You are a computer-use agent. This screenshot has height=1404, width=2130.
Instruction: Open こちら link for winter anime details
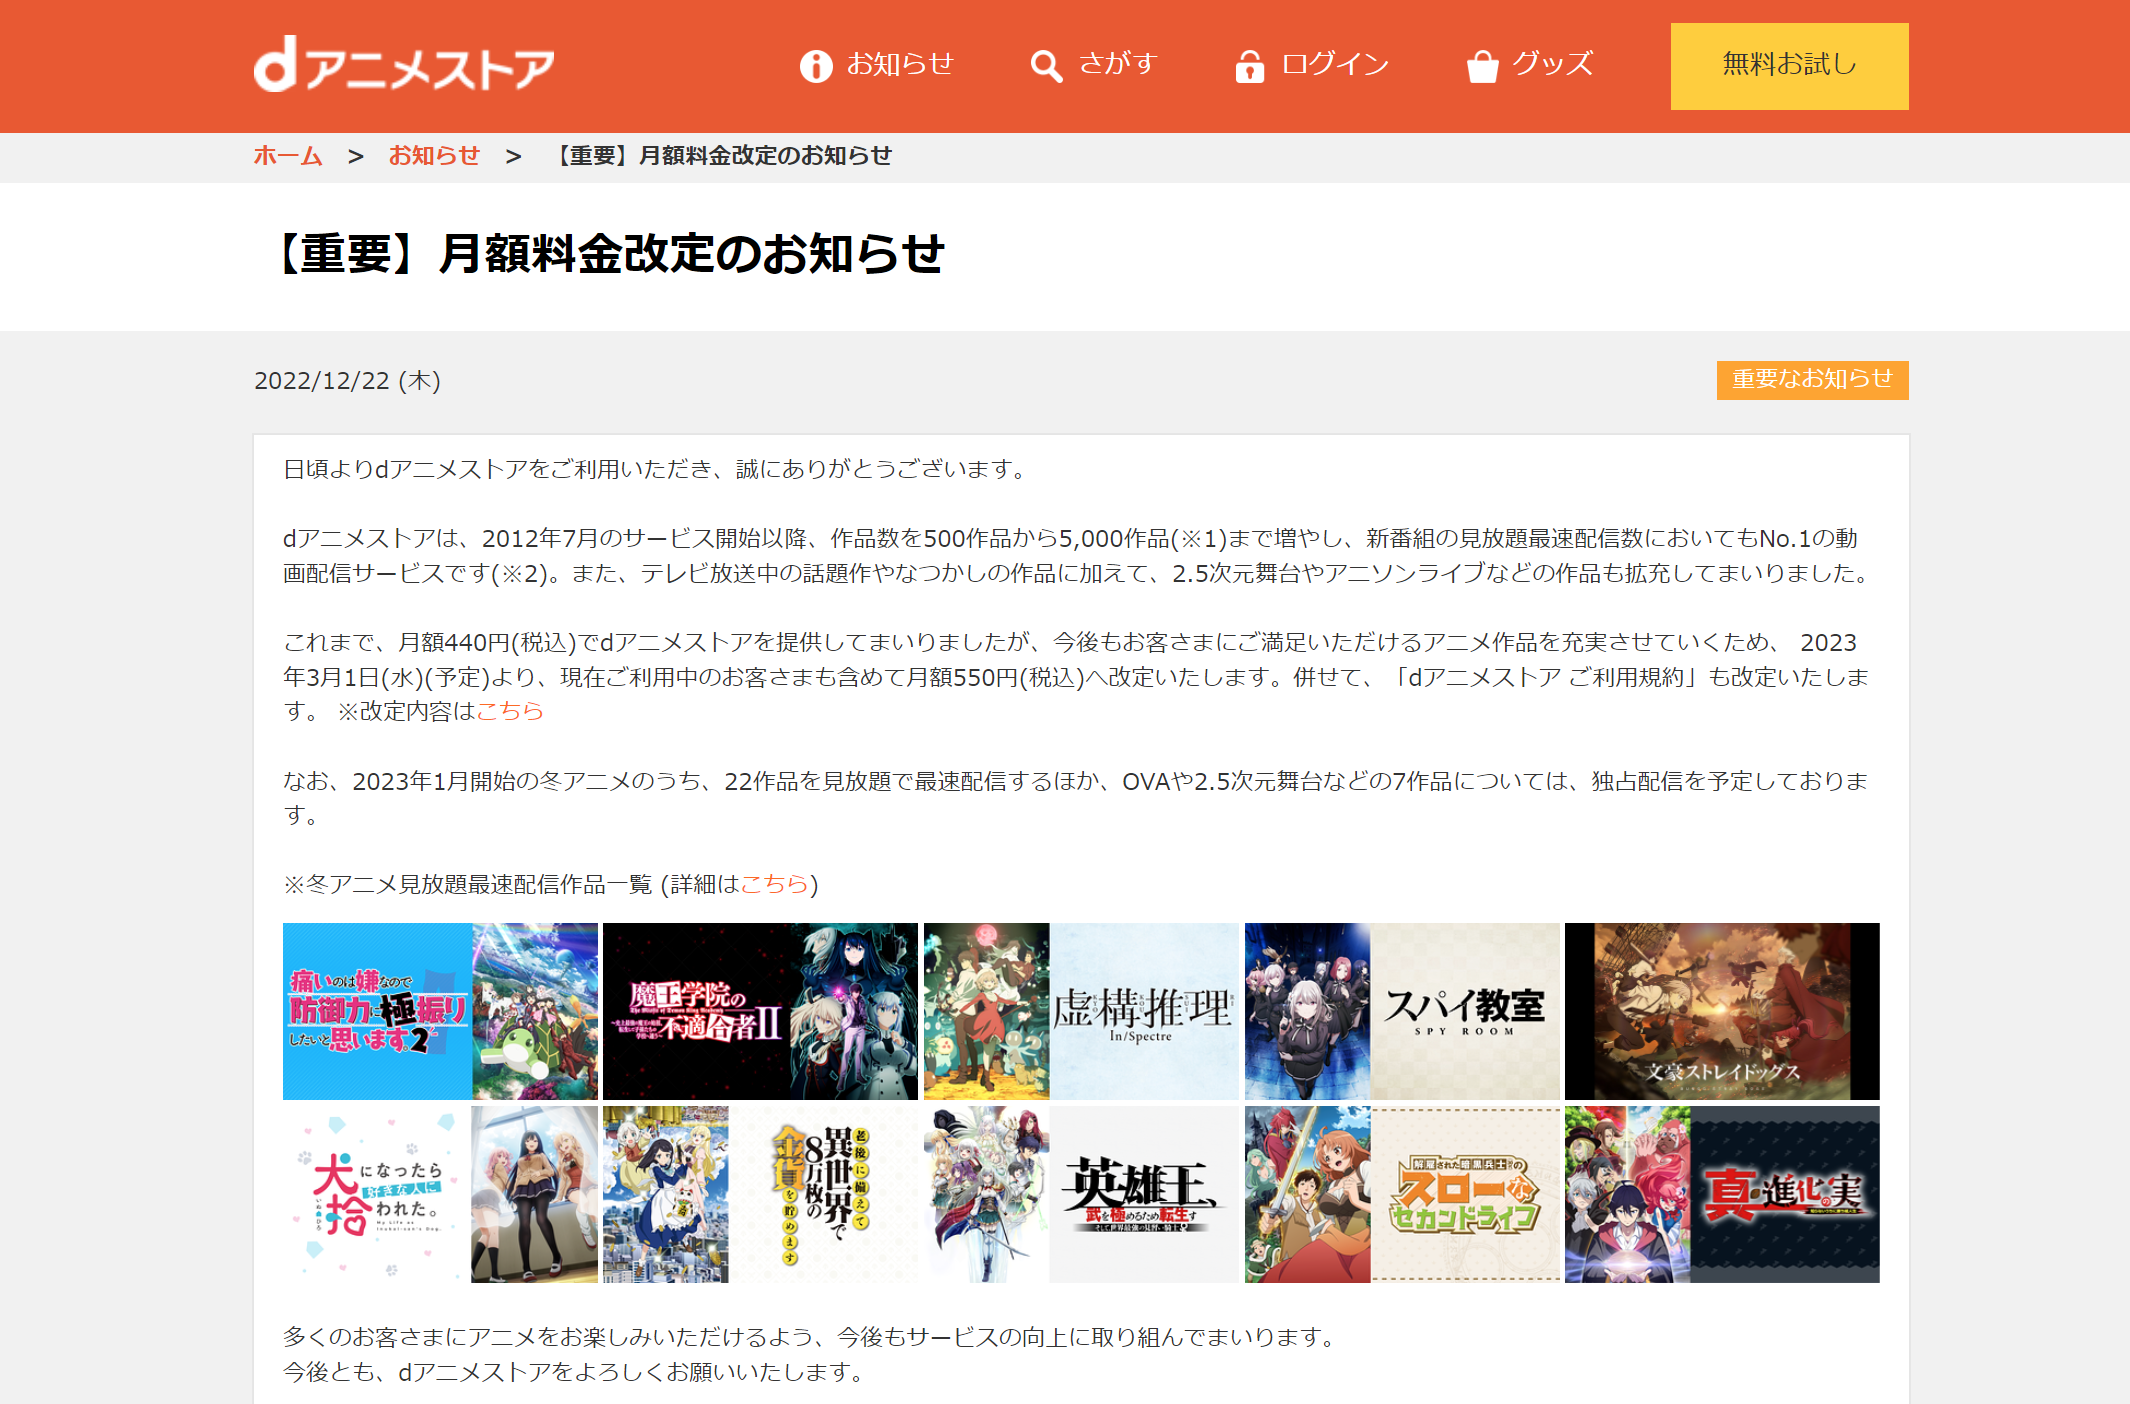(773, 884)
